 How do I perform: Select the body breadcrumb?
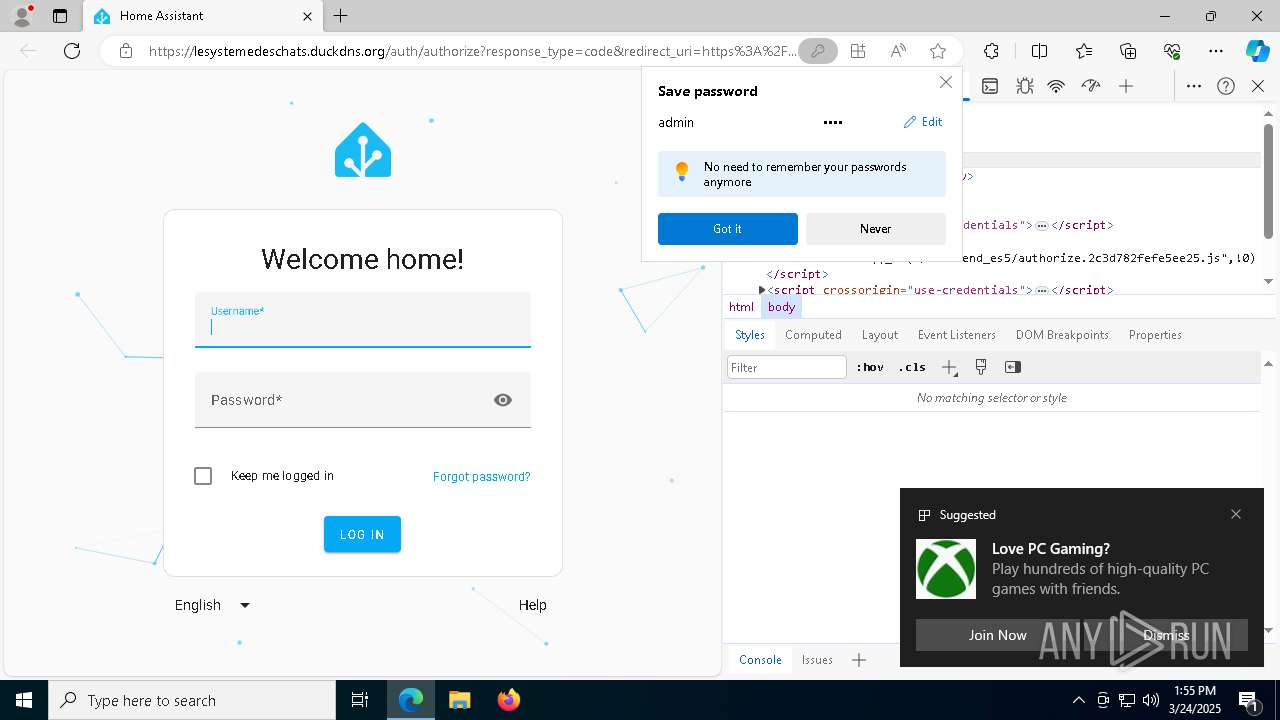(x=782, y=307)
